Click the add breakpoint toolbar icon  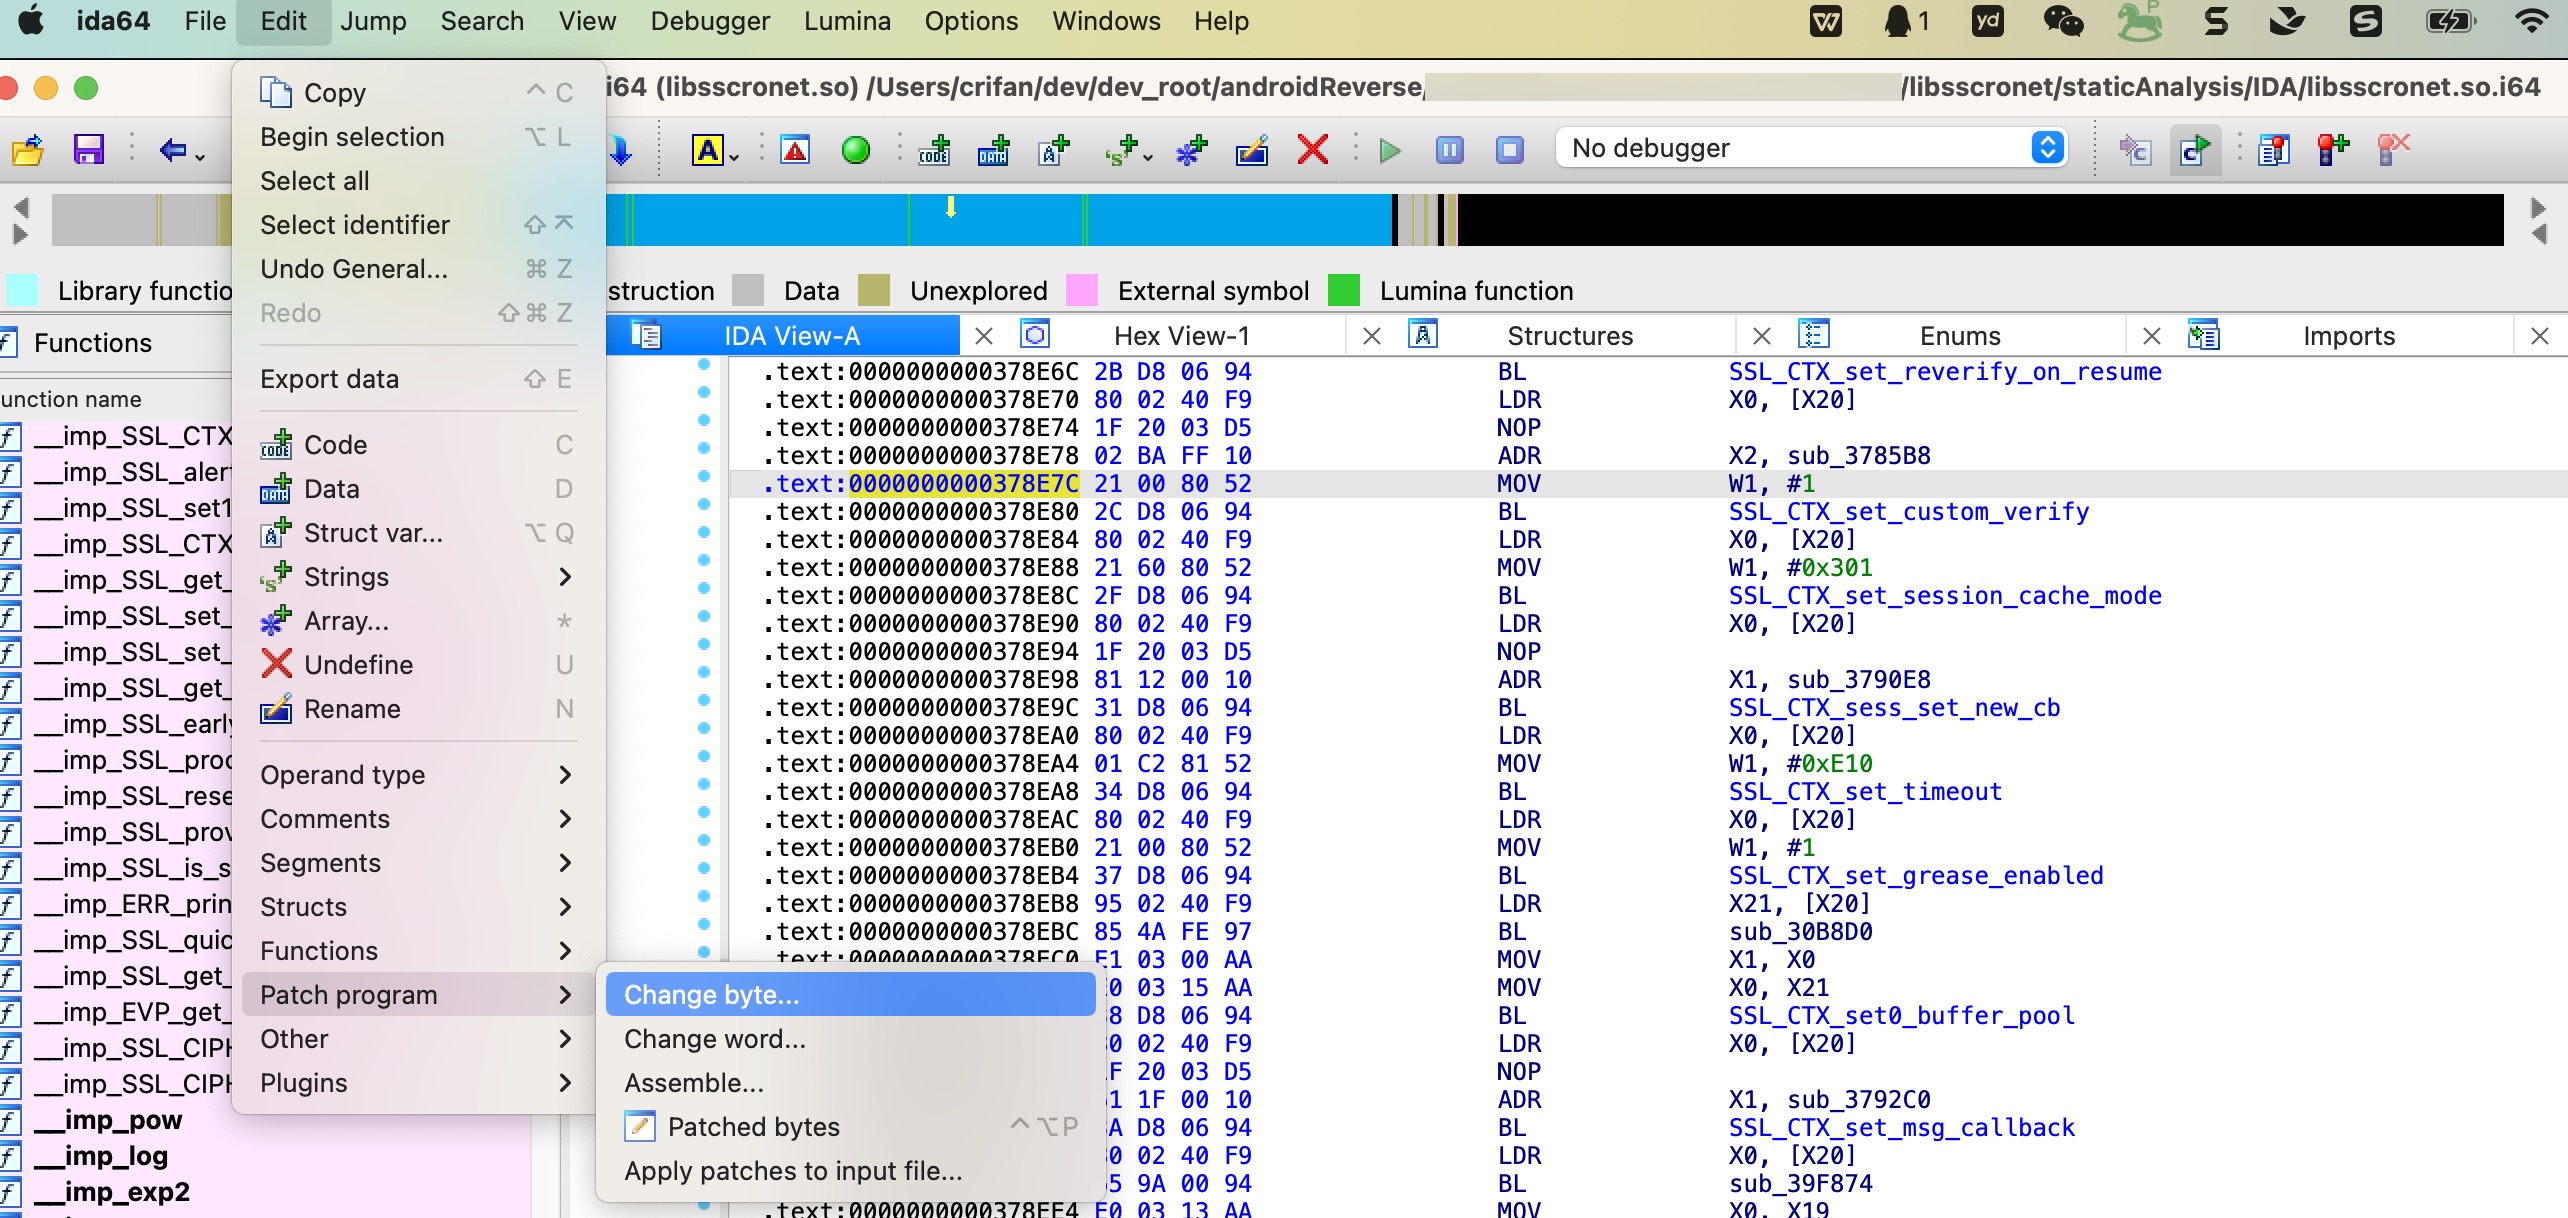[2333, 150]
